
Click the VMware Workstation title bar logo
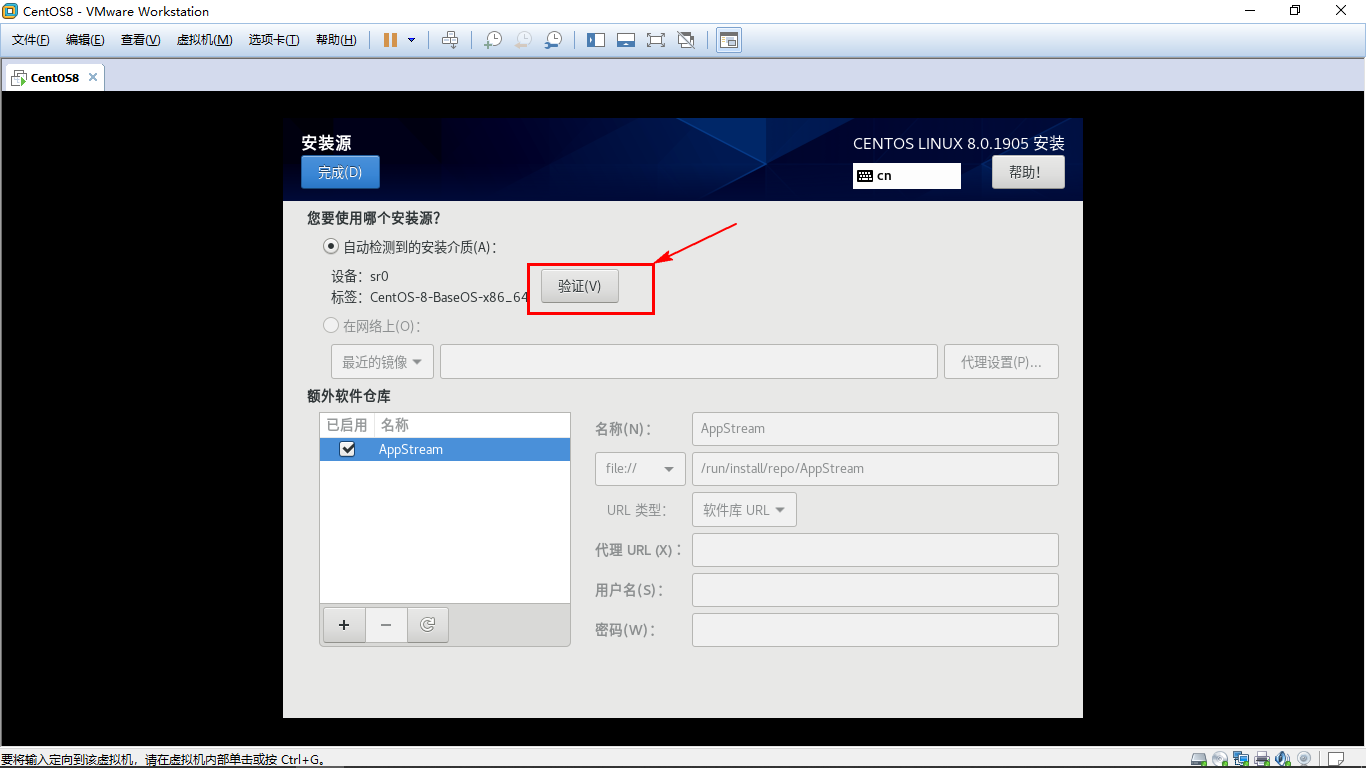pos(10,11)
